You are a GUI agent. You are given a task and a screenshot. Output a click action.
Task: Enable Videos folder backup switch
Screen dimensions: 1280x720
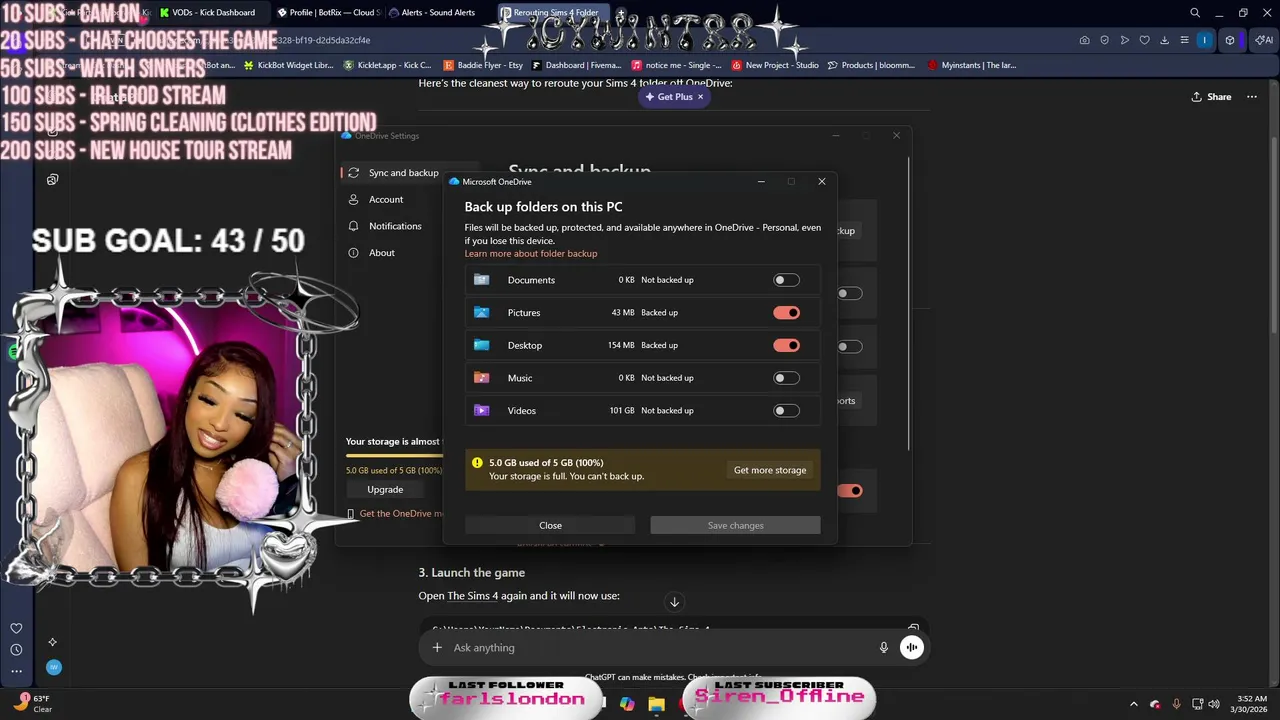point(786,411)
